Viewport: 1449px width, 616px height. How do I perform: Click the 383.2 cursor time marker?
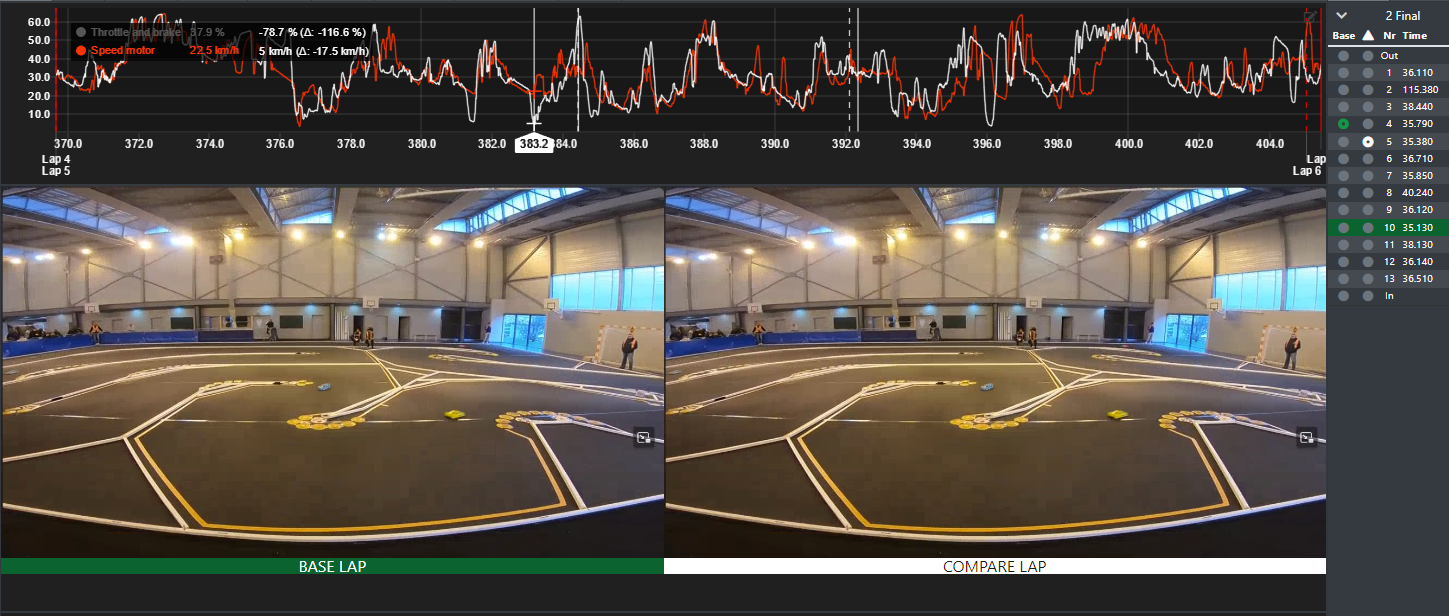point(533,144)
